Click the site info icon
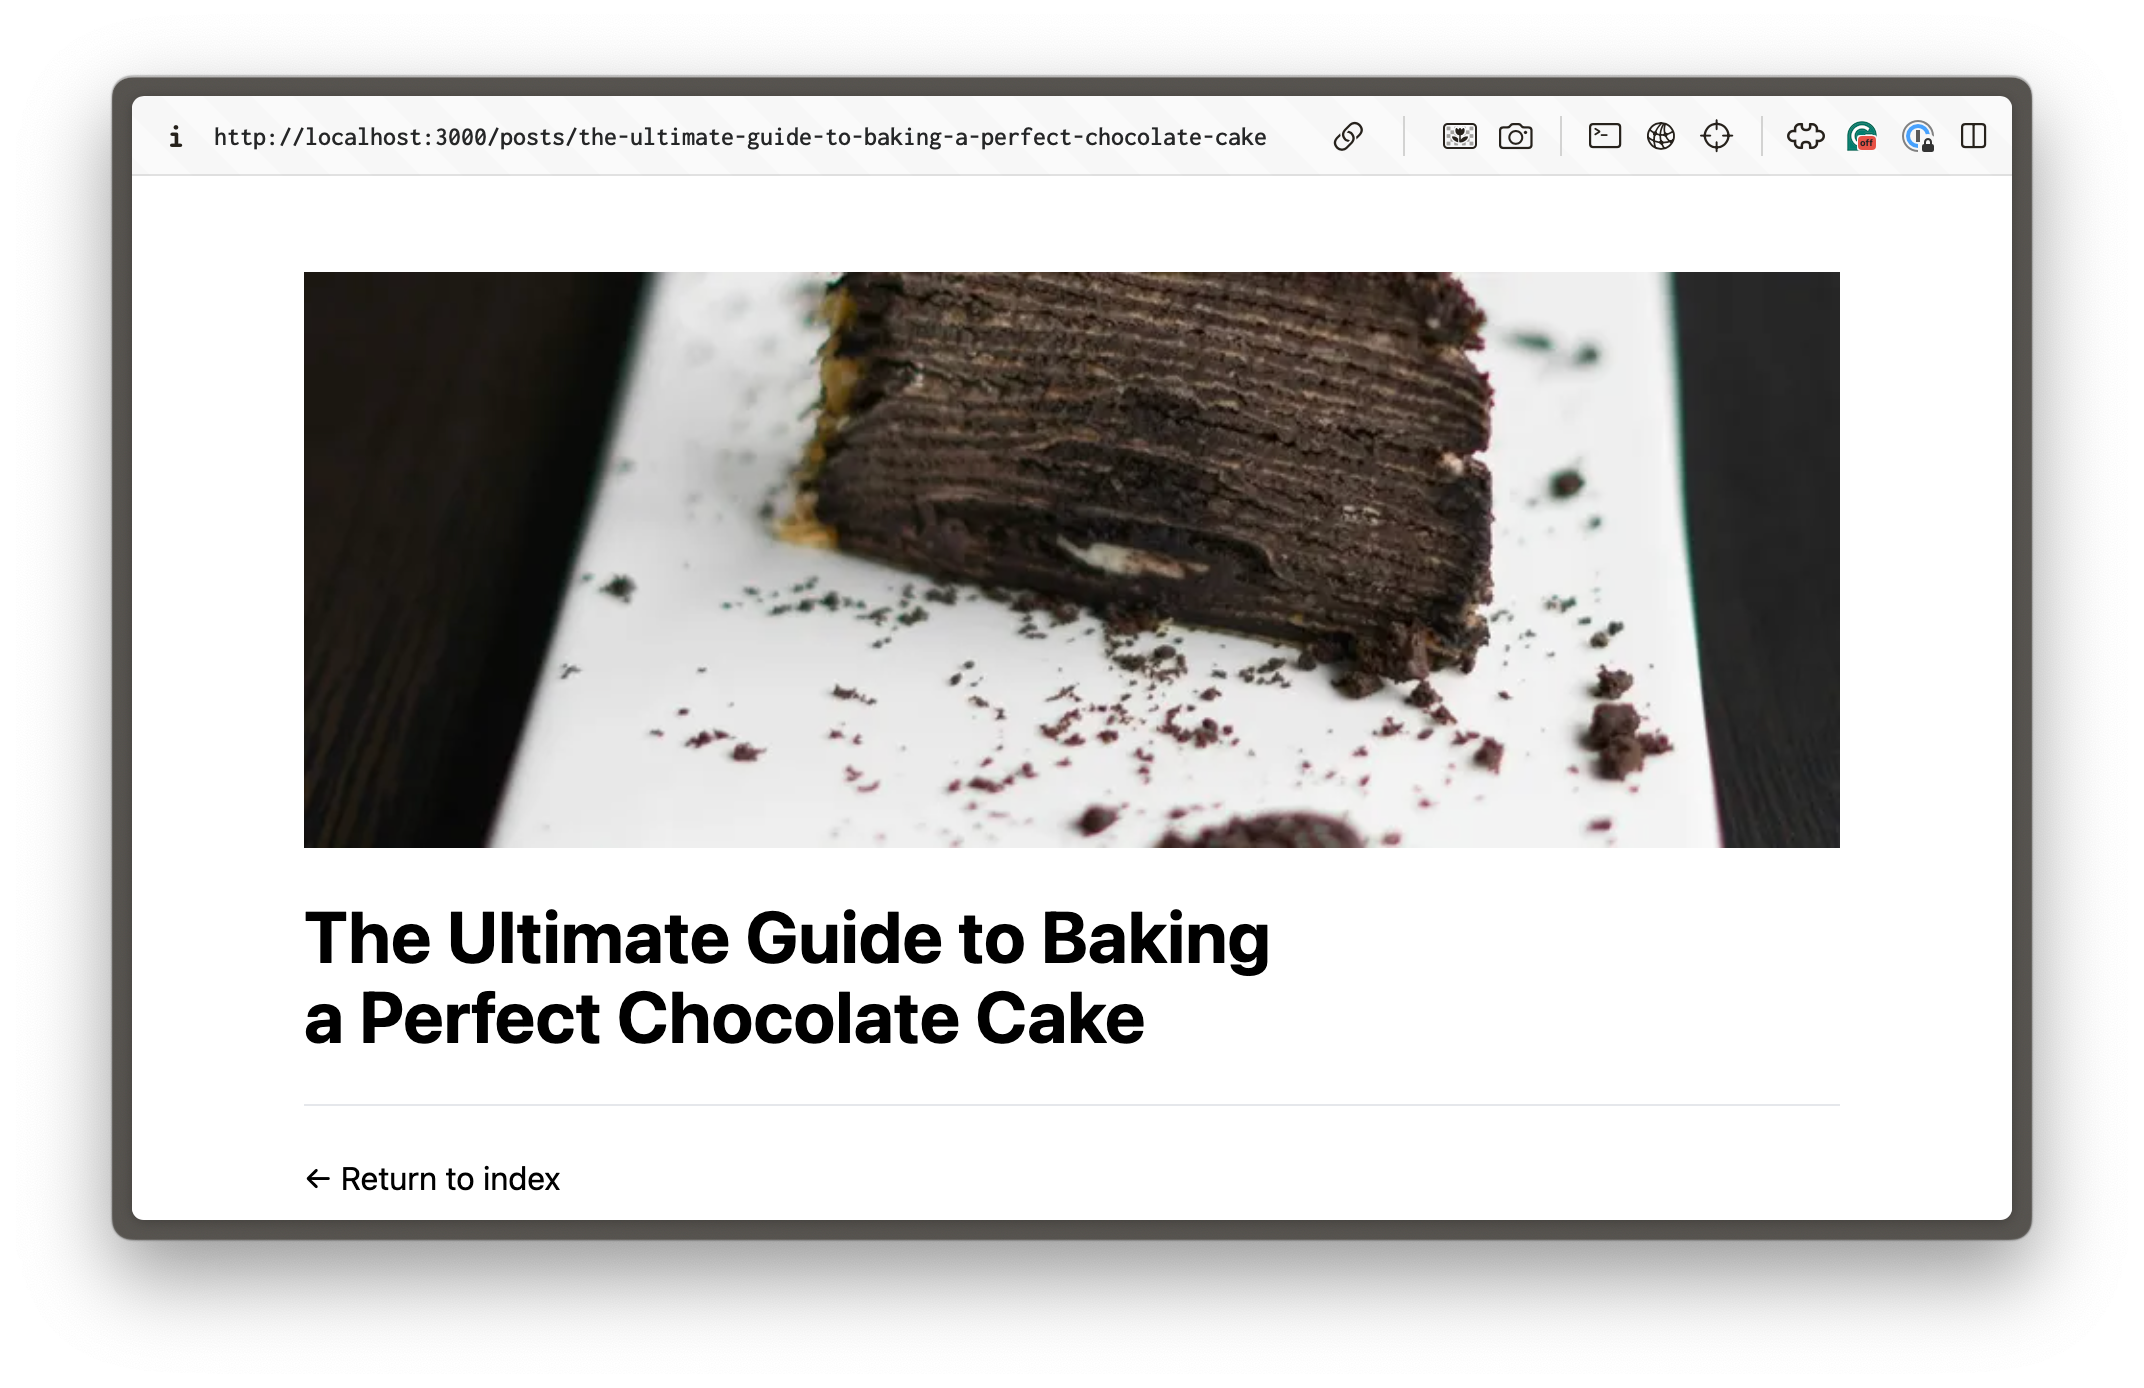Screen dimensions: 2144x1388 point(176,137)
